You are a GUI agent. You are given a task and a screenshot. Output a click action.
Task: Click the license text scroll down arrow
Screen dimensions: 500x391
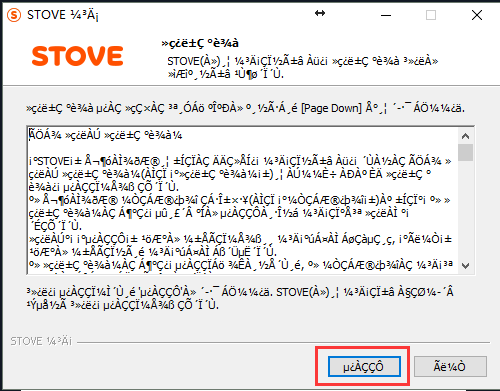pos(465,266)
